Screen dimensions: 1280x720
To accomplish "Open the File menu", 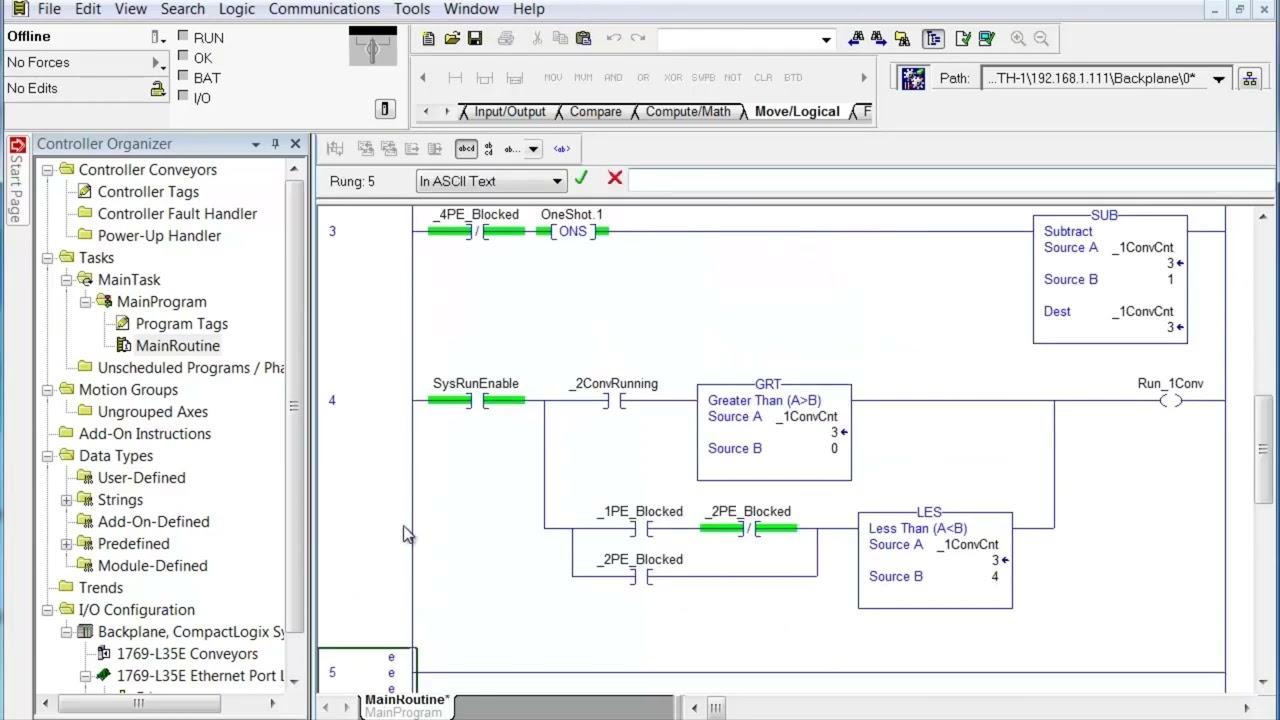I will click(x=49, y=9).
